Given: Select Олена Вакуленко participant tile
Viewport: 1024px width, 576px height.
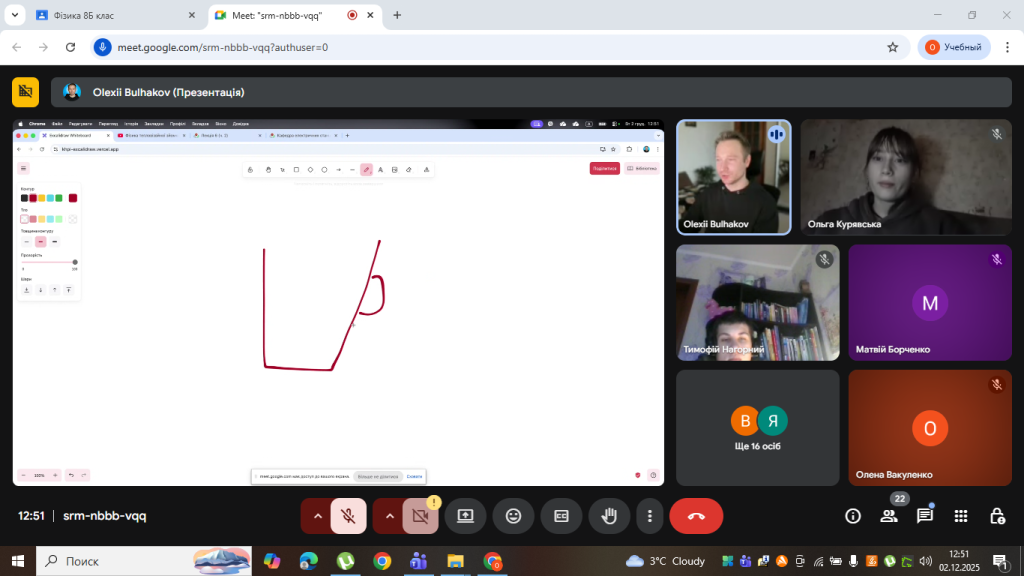Looking at the screenshot, I should point(930,428).
